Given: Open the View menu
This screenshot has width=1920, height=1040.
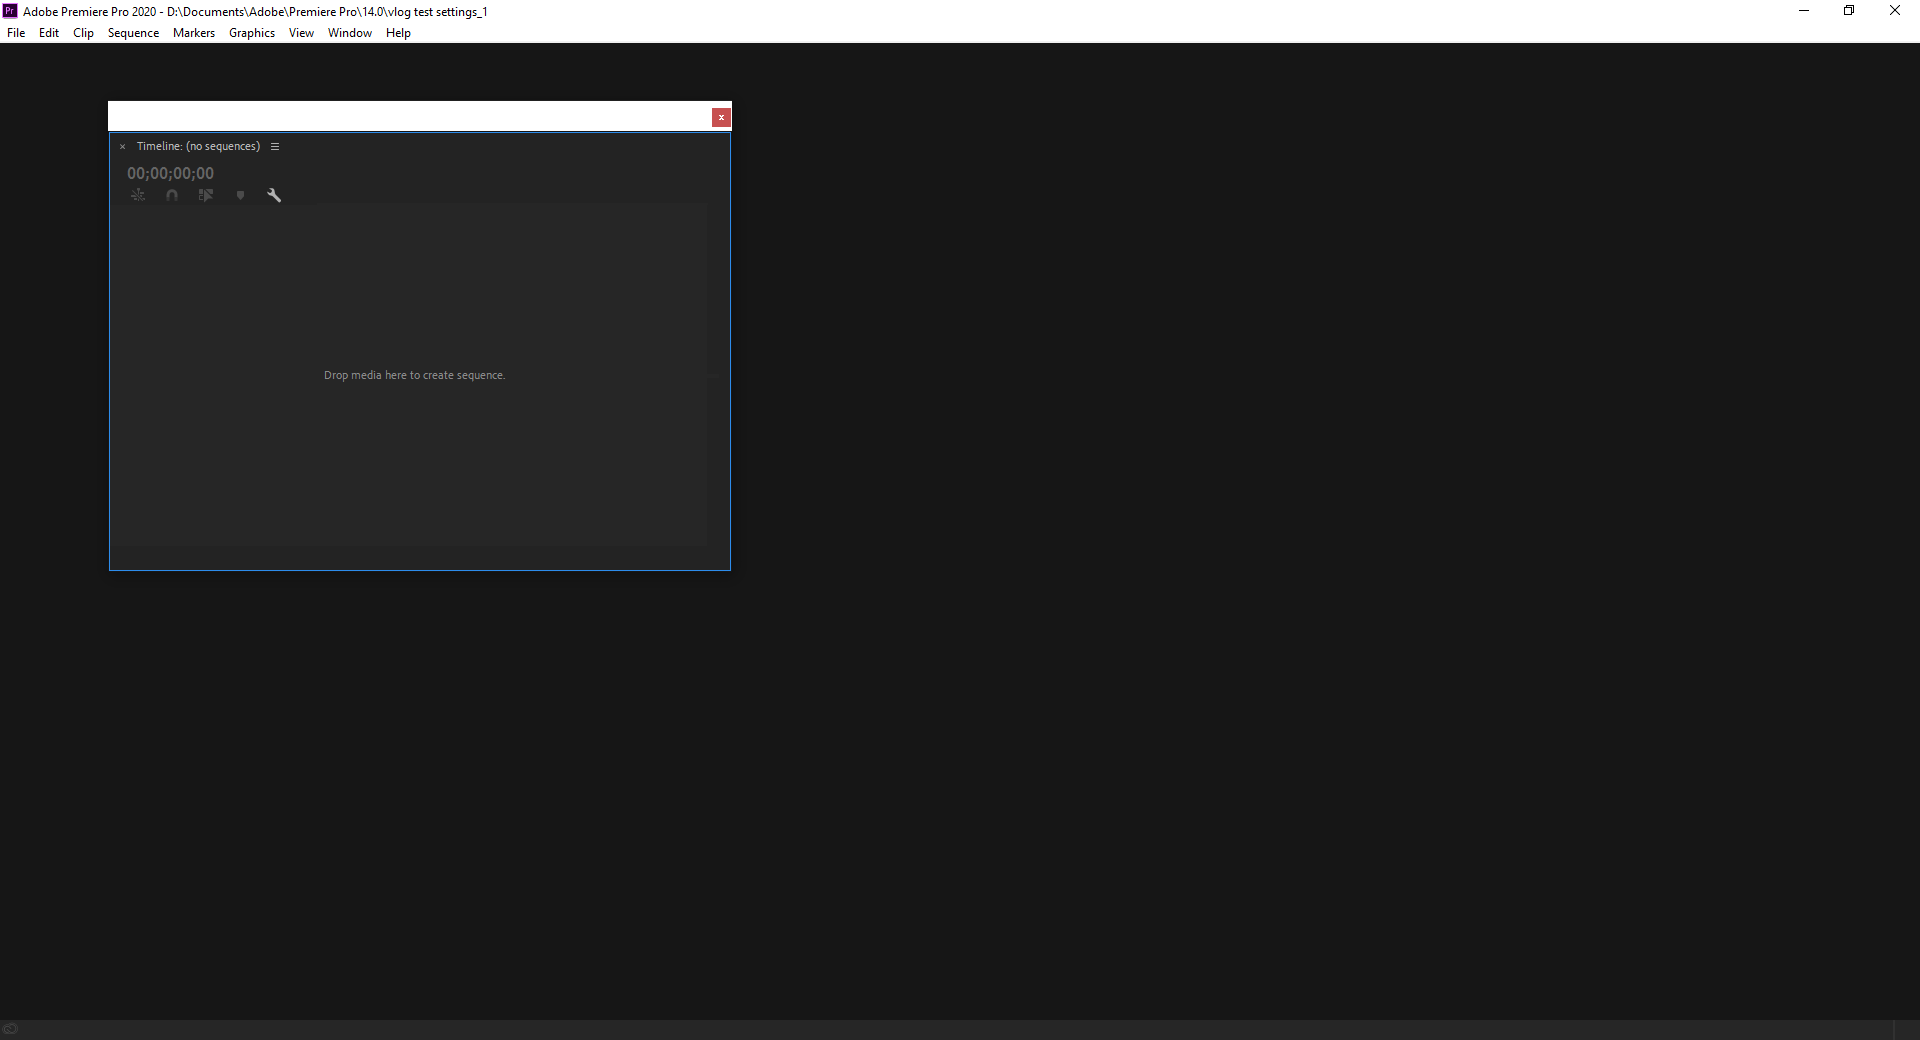Looking at the screenshot, I should click(x=301, y=33).
